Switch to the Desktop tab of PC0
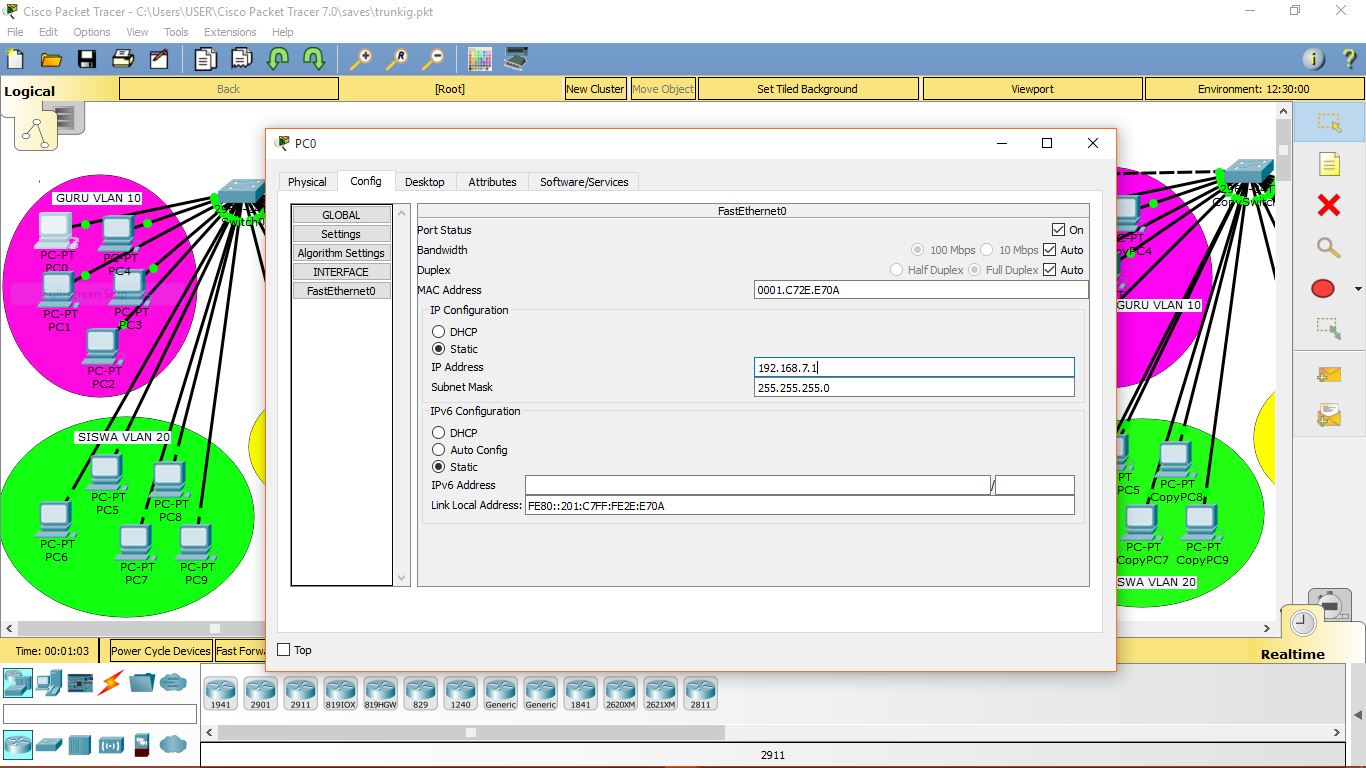This screenshot has height=768, width=1366. click(425, 182)
